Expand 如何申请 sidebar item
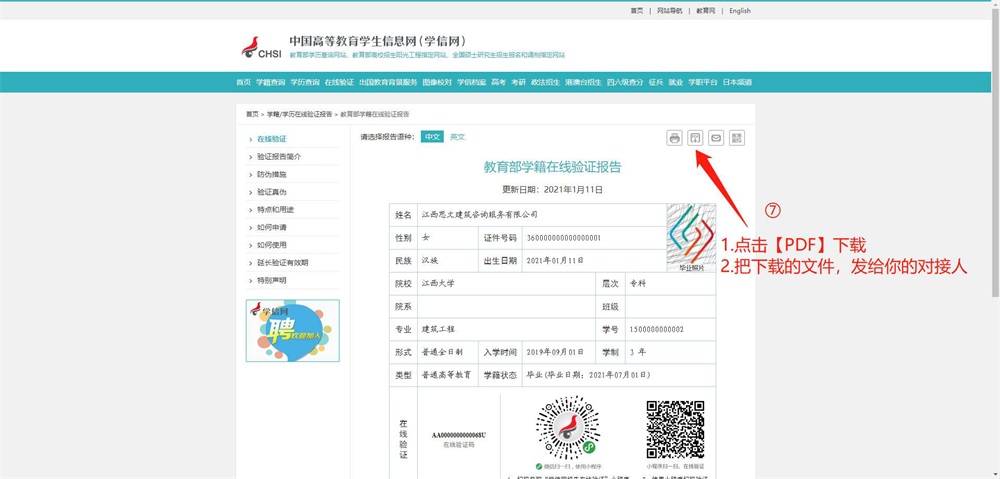Viewport: 1000px width, 479px height. click(x=271, y=227)
